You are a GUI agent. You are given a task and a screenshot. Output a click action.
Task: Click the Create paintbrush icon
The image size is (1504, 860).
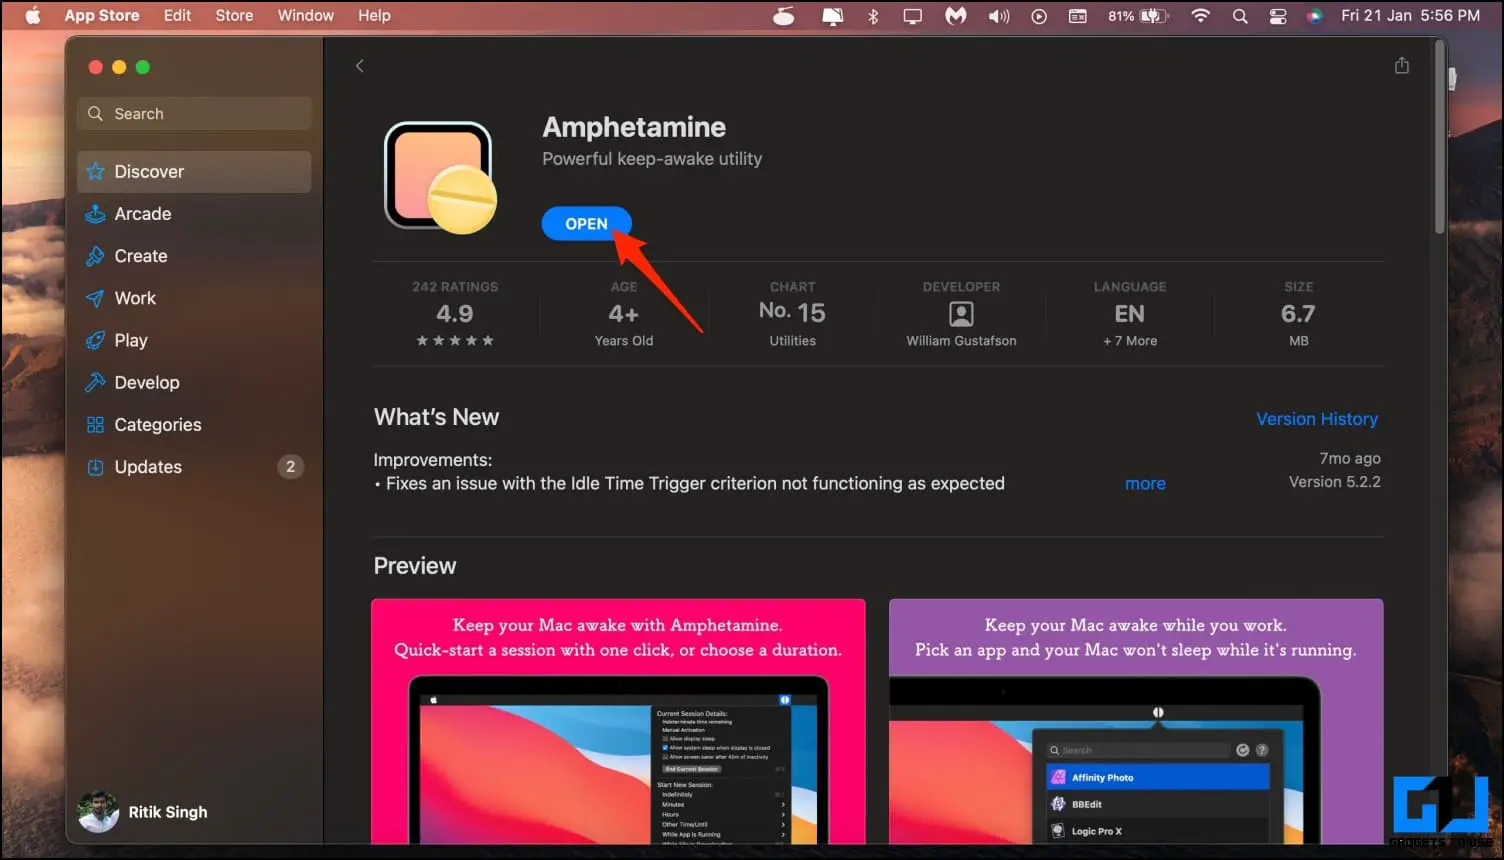(x=95, y=256)
